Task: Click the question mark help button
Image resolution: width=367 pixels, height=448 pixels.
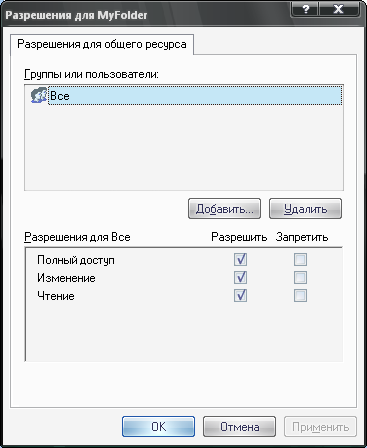Action: [305, 9]
